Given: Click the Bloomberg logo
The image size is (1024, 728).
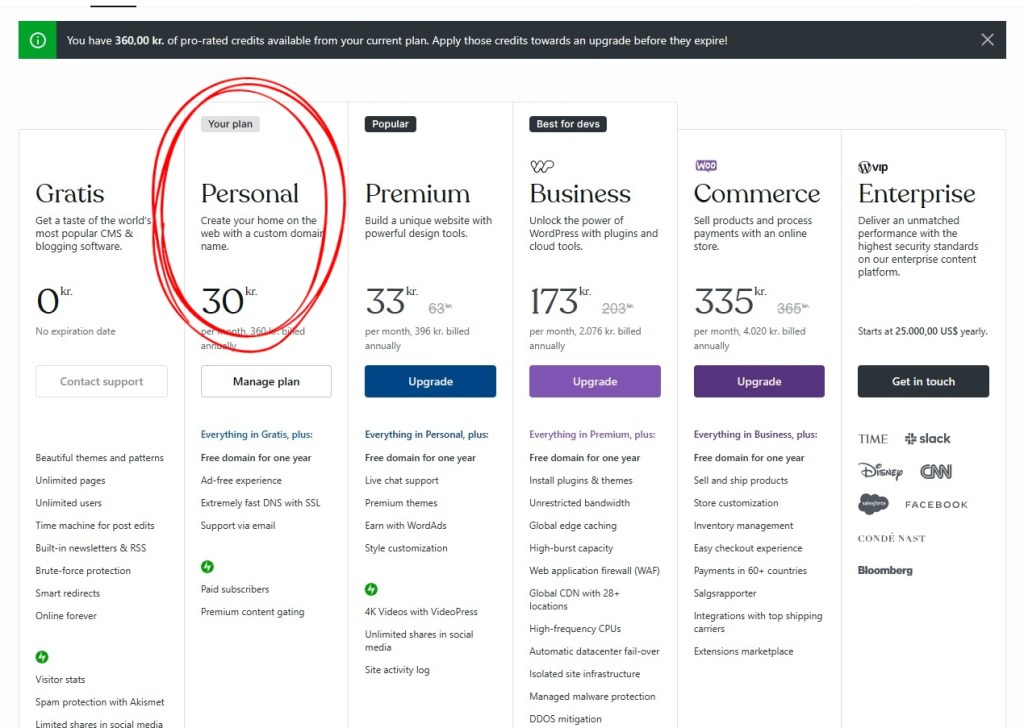Looking at the screenshot, I should (885, 570).
